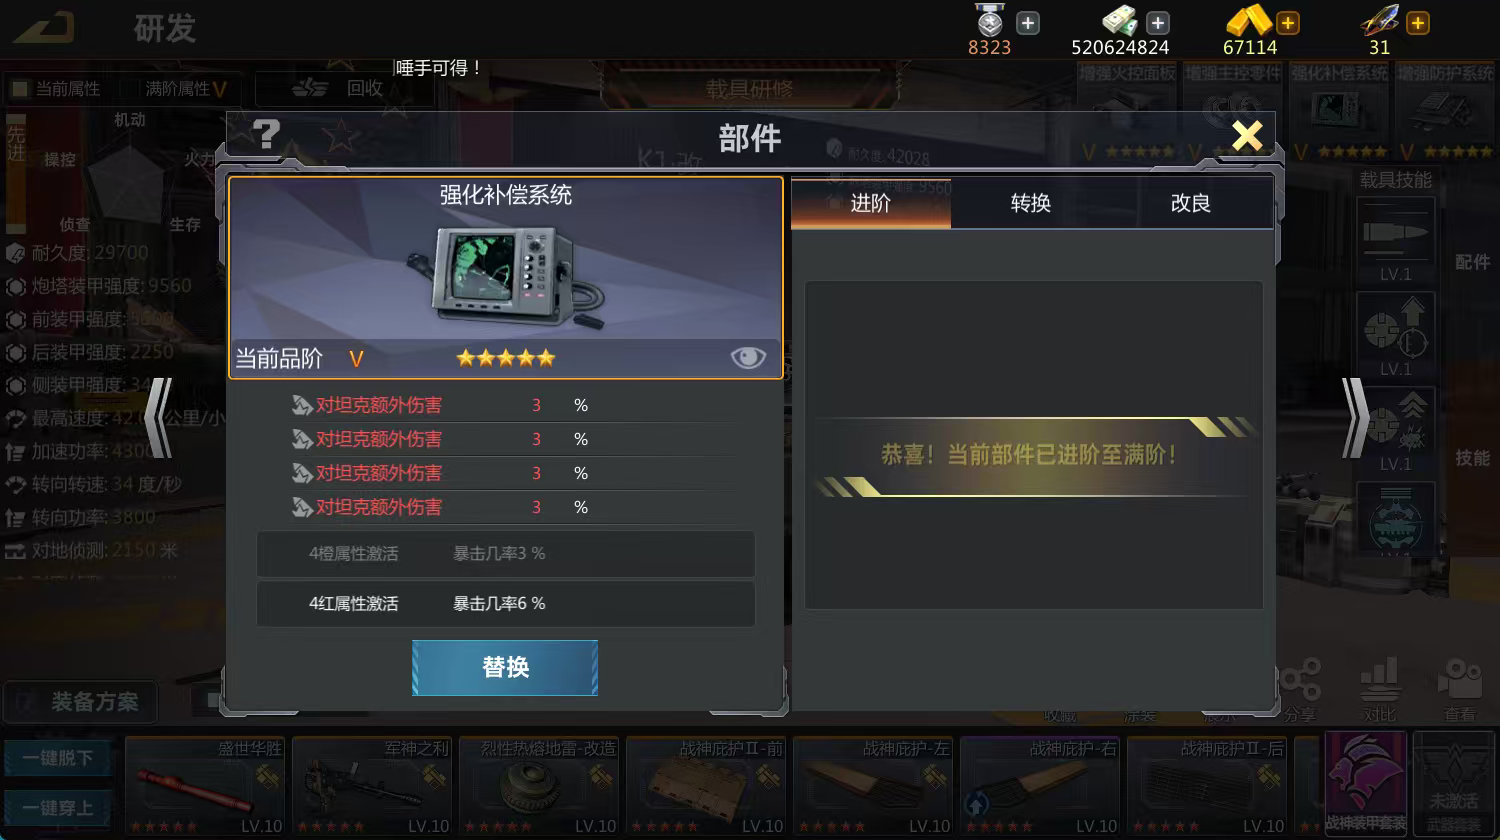Go to next component with right arrow
Screen dimensions: 1500x840
[x=1355, y=417]
